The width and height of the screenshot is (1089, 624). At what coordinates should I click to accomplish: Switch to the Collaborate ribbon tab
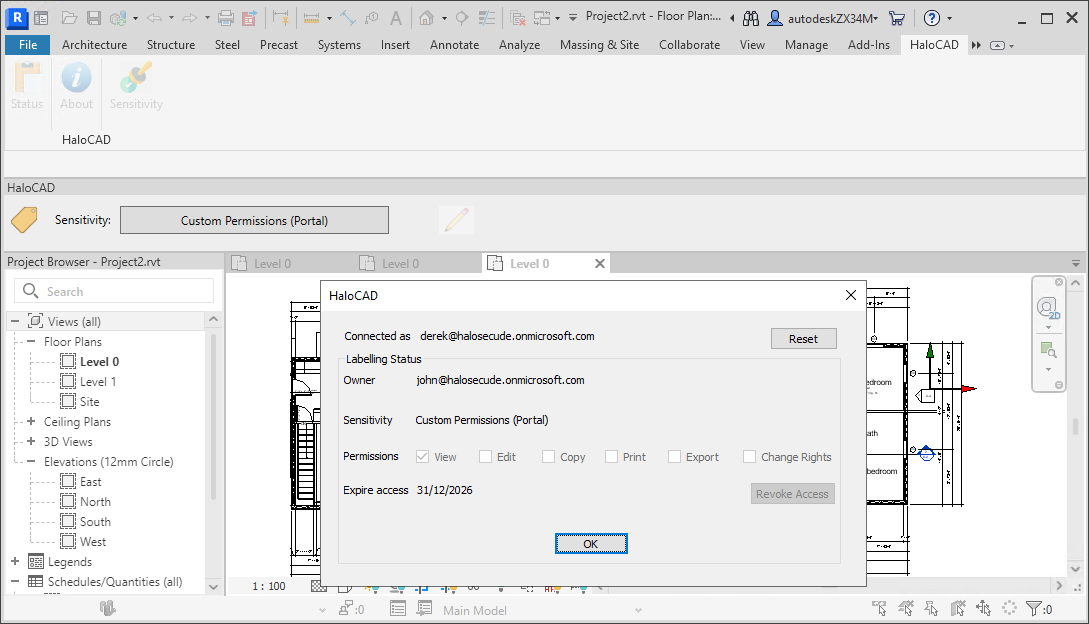coord(689,45)
